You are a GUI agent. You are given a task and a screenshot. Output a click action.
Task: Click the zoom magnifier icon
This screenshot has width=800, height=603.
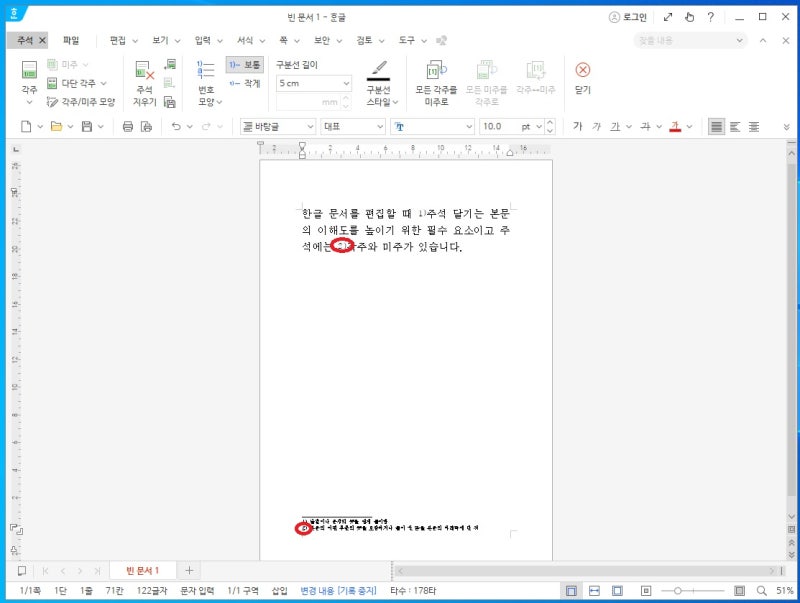click(x=762, y=591)
